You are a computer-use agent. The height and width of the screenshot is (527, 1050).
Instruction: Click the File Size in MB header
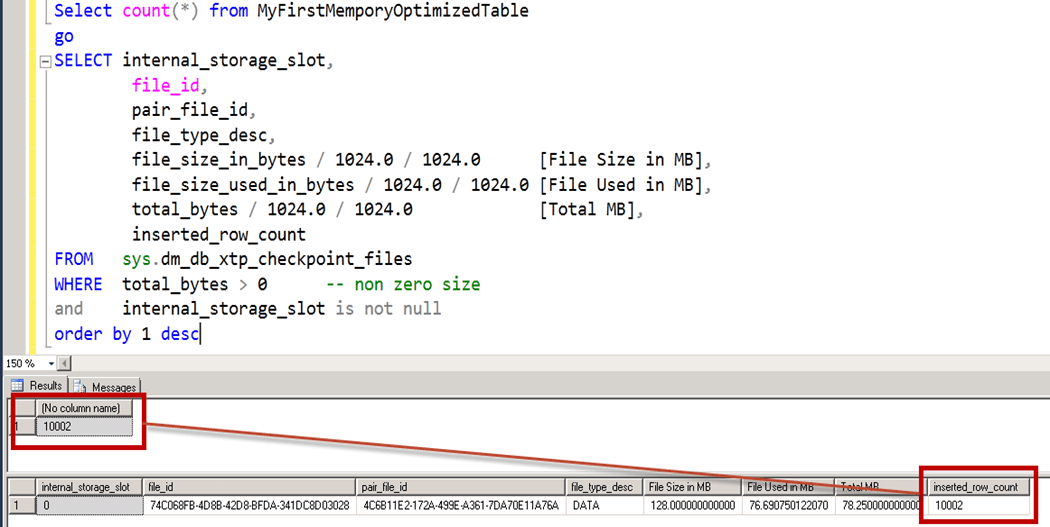pyautogui.click(x=690, y=487)
